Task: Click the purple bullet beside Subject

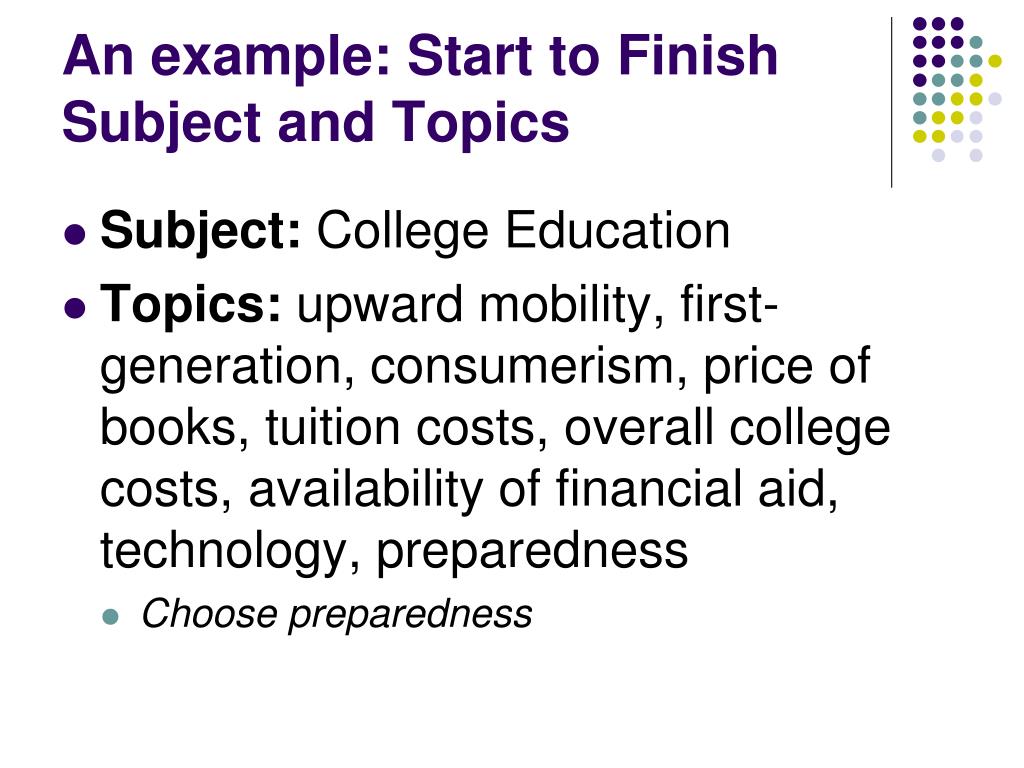Action: pyautogui.click(x=76, y=233)
